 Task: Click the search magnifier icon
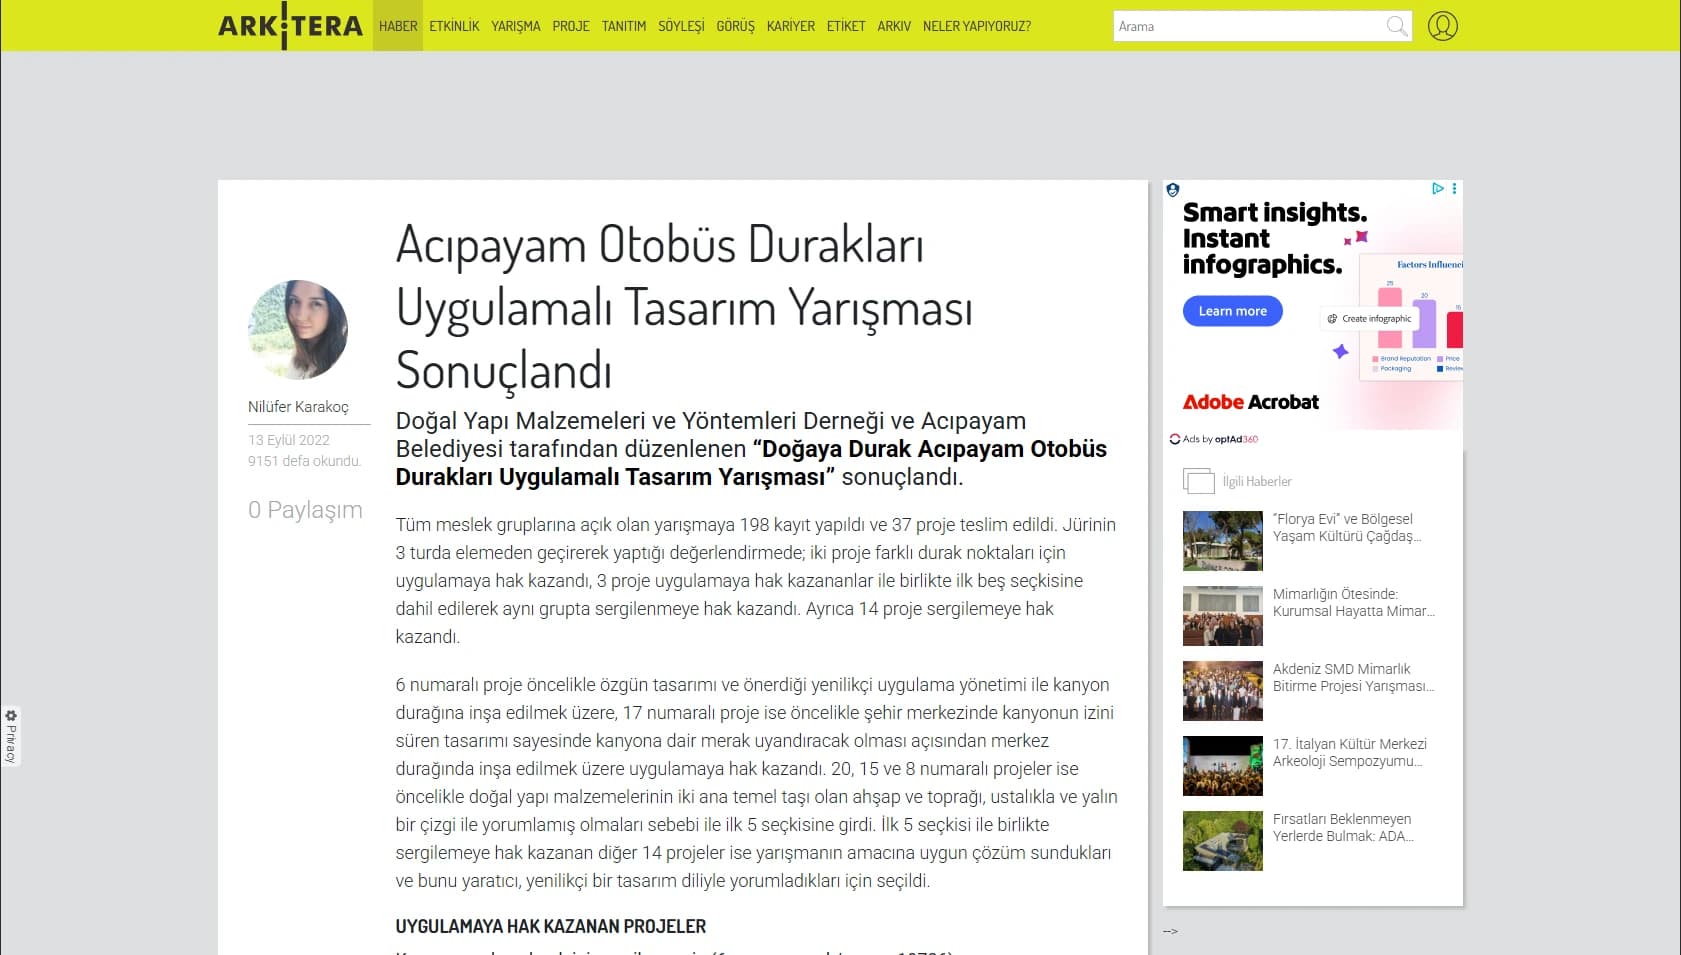(1397, 26)
